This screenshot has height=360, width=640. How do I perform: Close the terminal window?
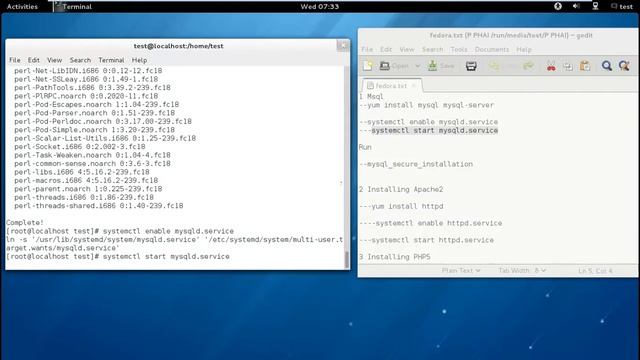(343, 46)
